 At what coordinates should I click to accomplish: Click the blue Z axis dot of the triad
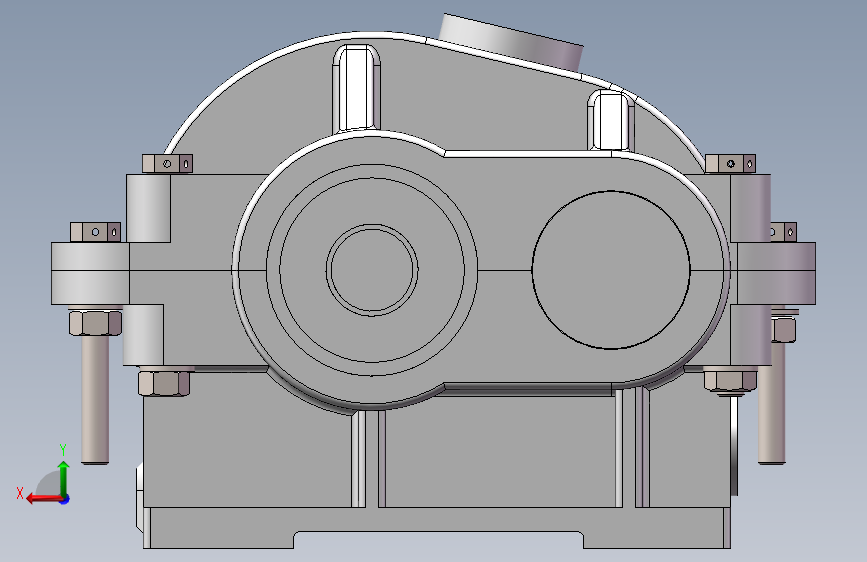tap(65, 499)
